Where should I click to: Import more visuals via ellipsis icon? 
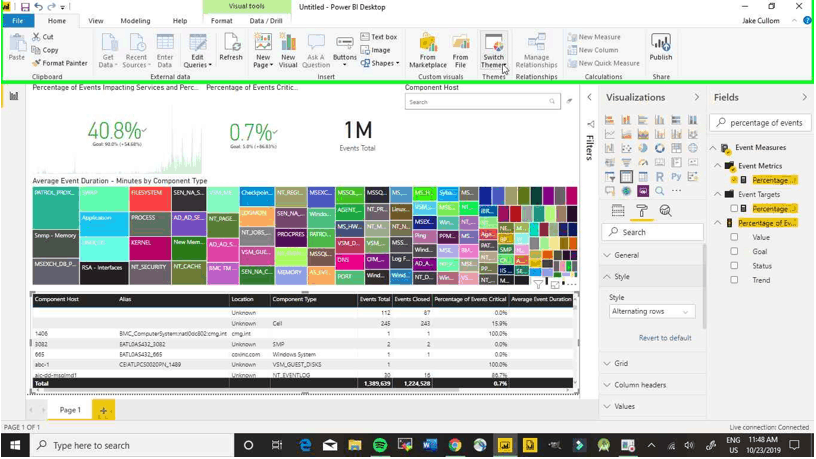pyautogui.click(x=676, y=190)
